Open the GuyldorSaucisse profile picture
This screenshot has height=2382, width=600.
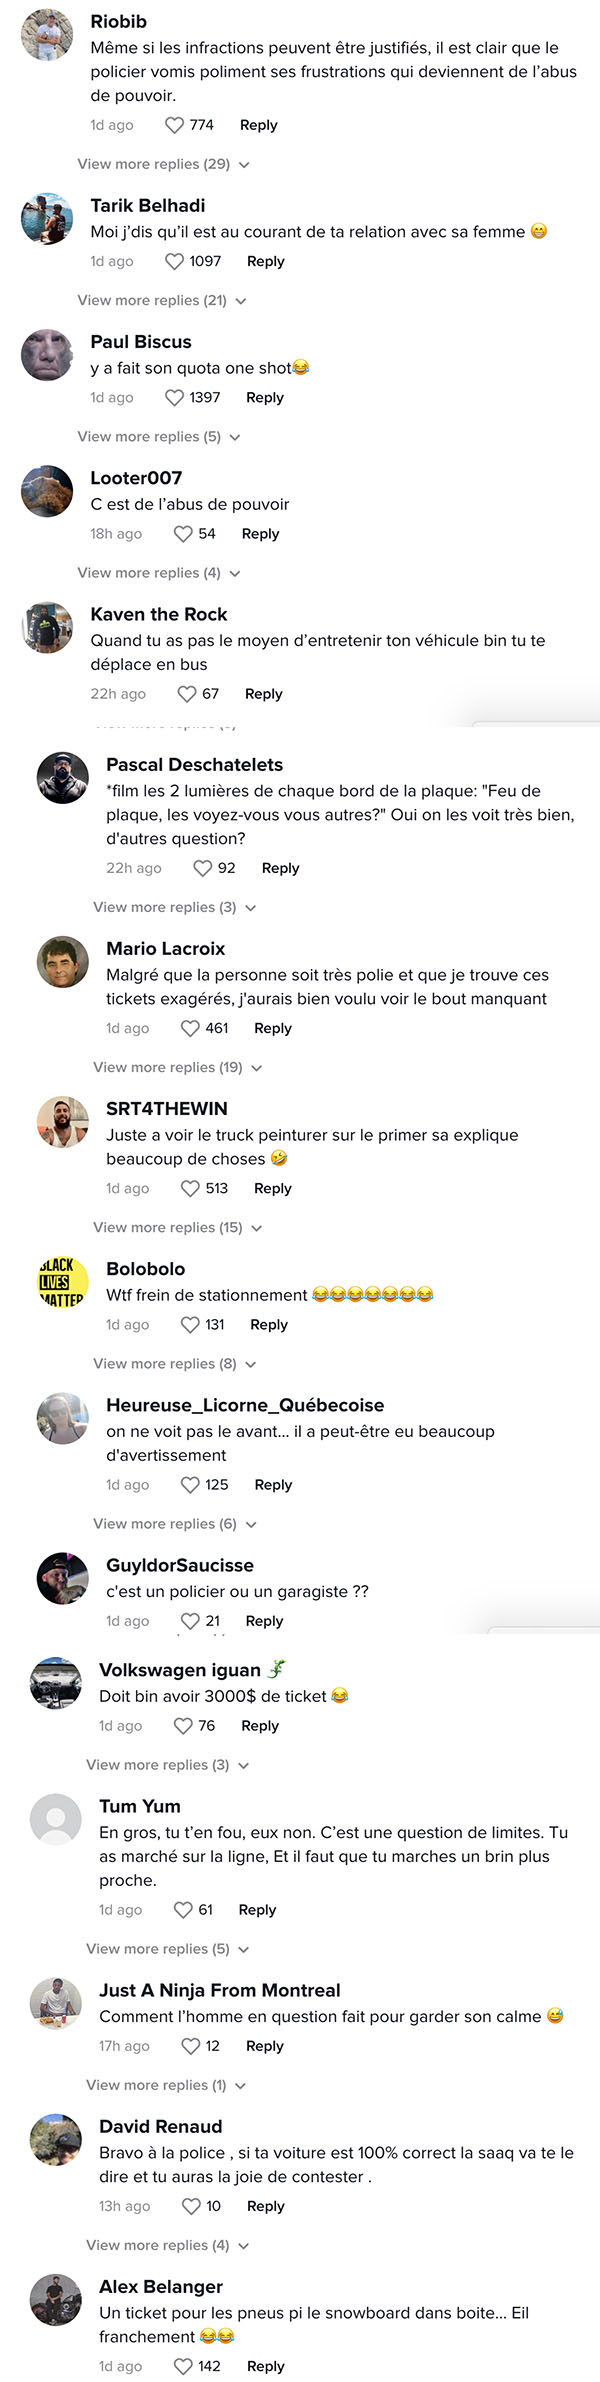click(x=63, y=1578)
